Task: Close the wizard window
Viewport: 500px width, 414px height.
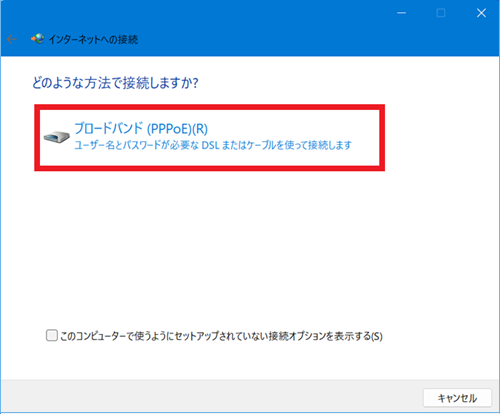Action: [481, 13]
